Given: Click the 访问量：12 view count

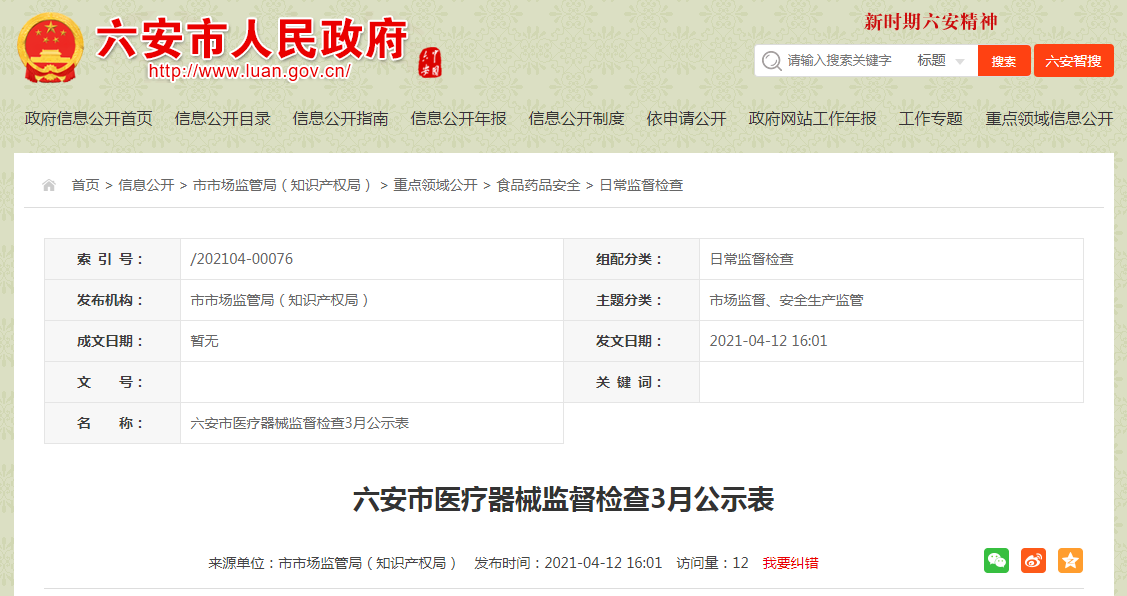Looking at the screenshot, I should click(x=712, y=563).
